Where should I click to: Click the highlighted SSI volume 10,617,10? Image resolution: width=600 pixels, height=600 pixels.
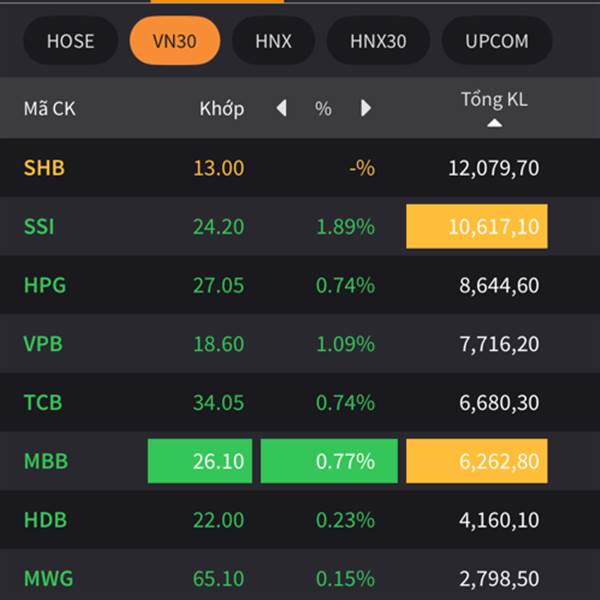point(477,226)
